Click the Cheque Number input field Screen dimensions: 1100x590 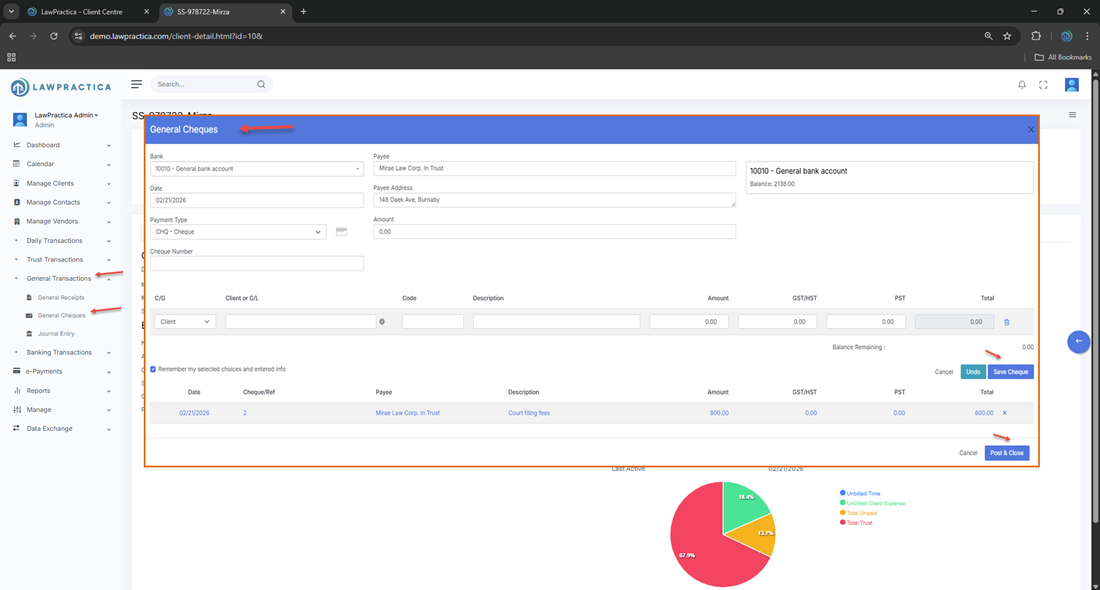pyautogui.click(x=257, y=264)
